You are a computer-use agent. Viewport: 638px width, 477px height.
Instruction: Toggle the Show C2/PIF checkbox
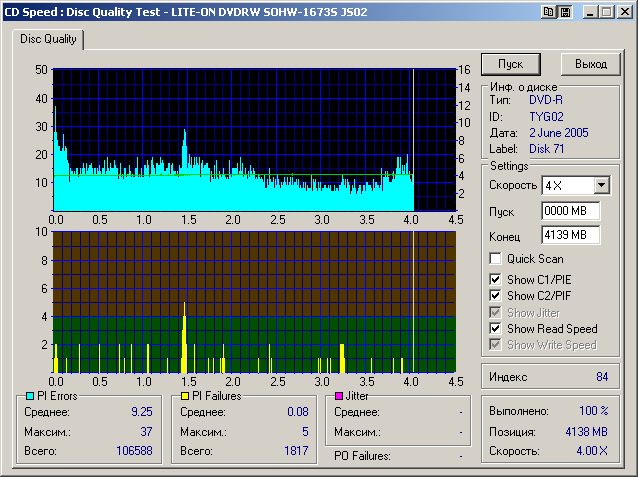[495, 296]
